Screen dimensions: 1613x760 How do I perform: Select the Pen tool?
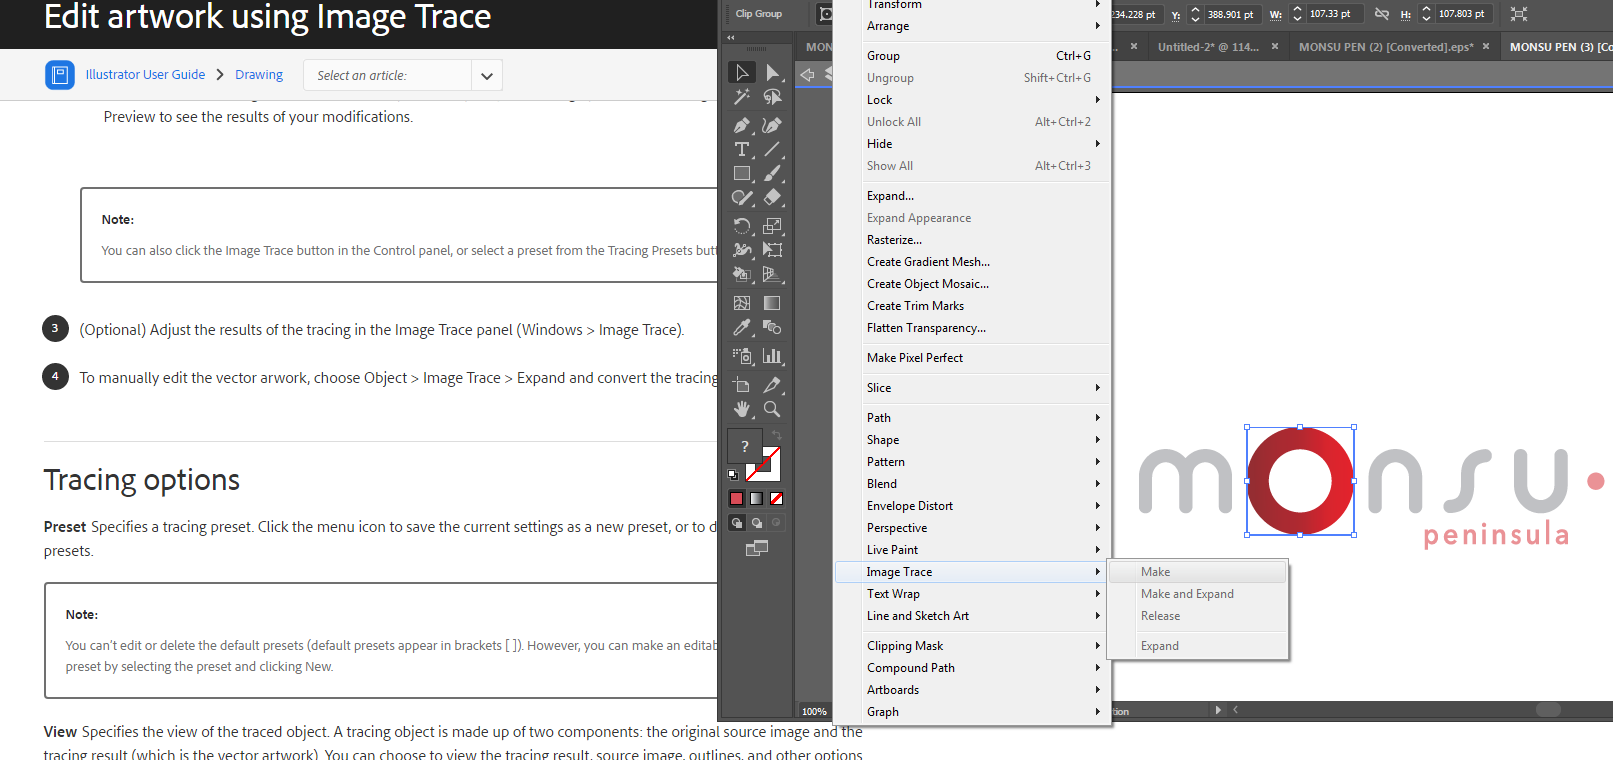pyautogui.click(x=742, y=125)
